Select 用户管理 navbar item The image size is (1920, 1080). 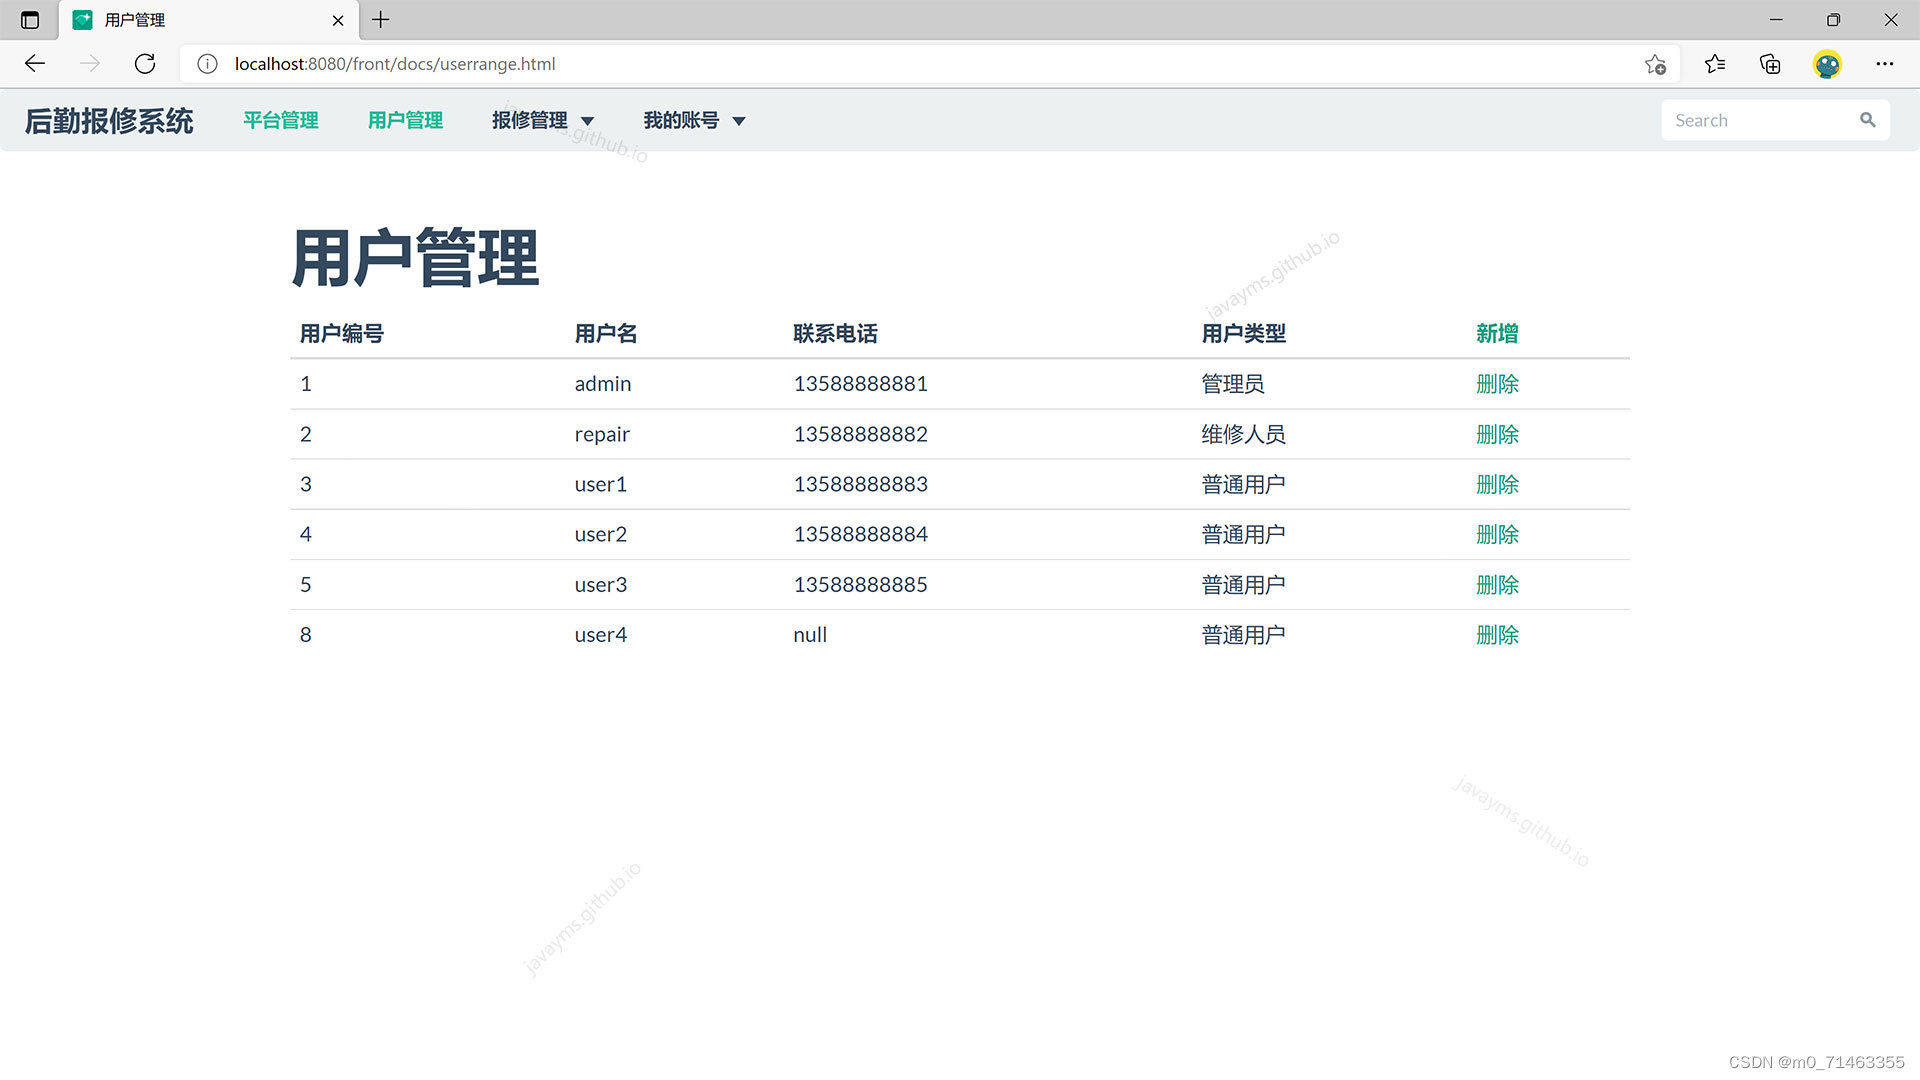(x=405, y=121)
